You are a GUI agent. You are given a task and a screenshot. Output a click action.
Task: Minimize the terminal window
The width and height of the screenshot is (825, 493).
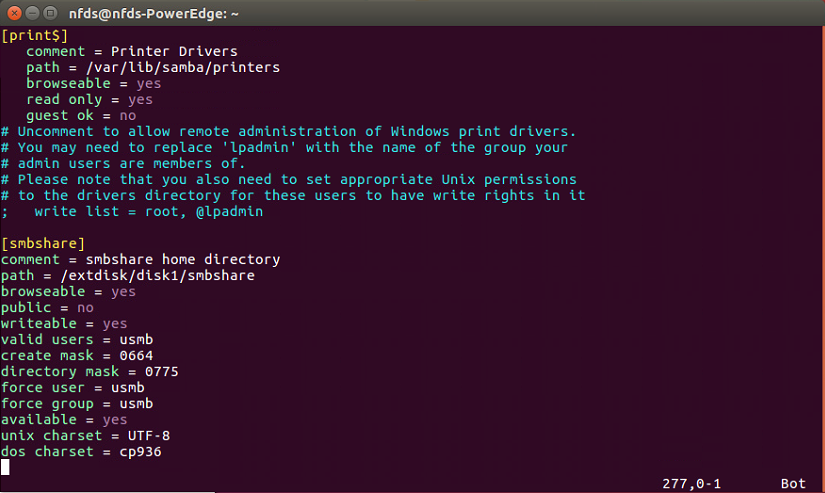point(32,13)
